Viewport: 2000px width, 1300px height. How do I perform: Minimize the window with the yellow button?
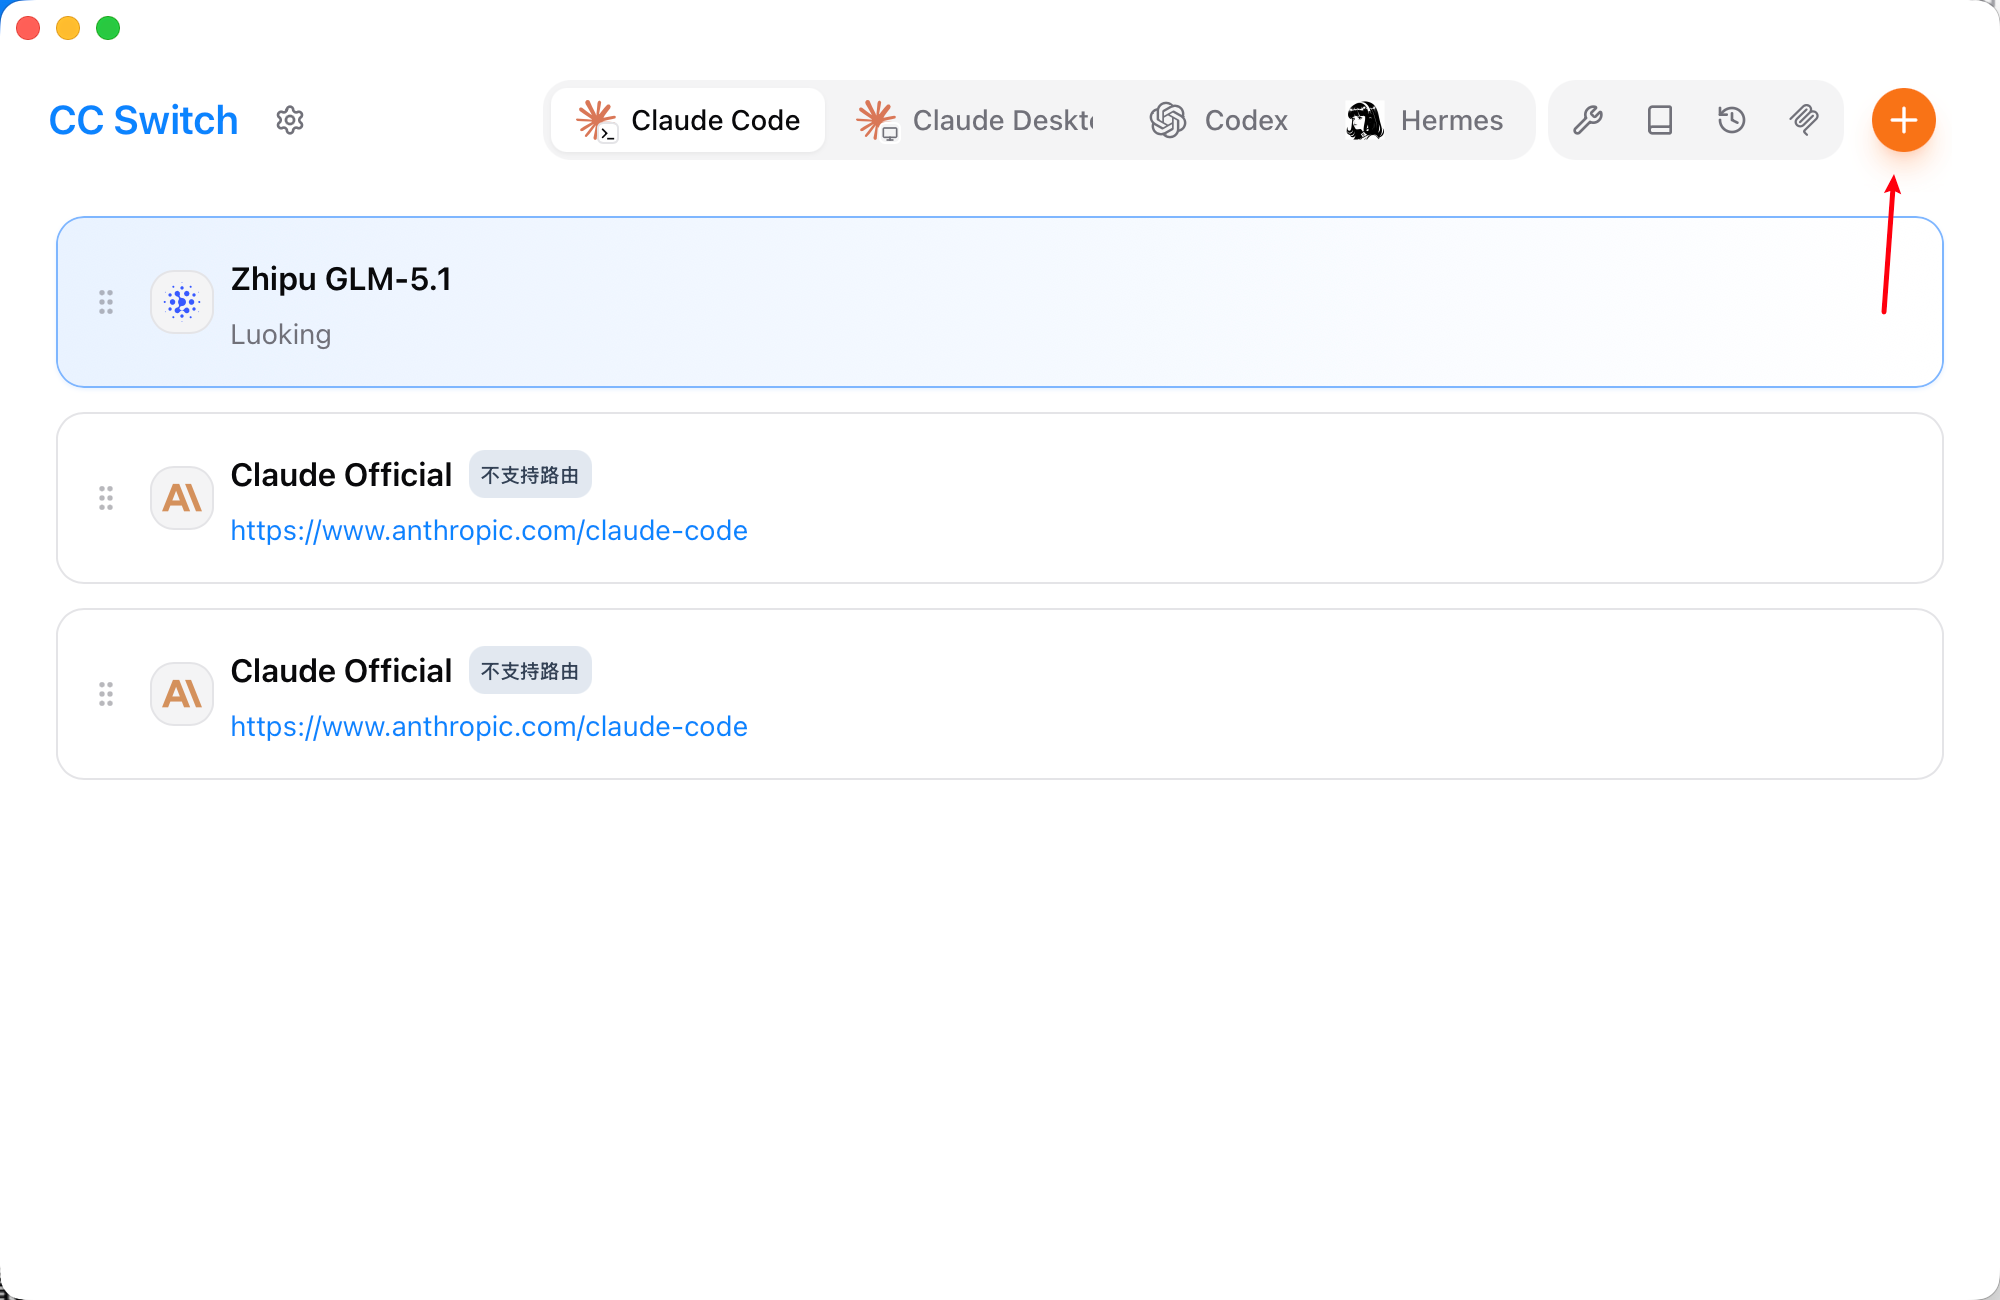(68, 28)
